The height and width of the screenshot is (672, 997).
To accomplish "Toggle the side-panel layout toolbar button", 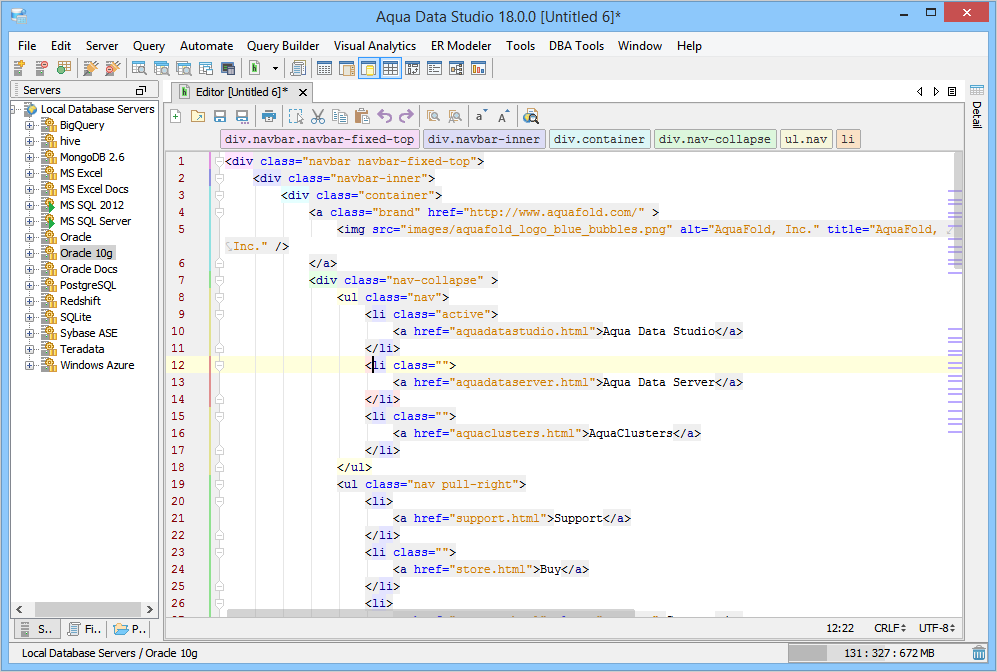I will [347, 68].
